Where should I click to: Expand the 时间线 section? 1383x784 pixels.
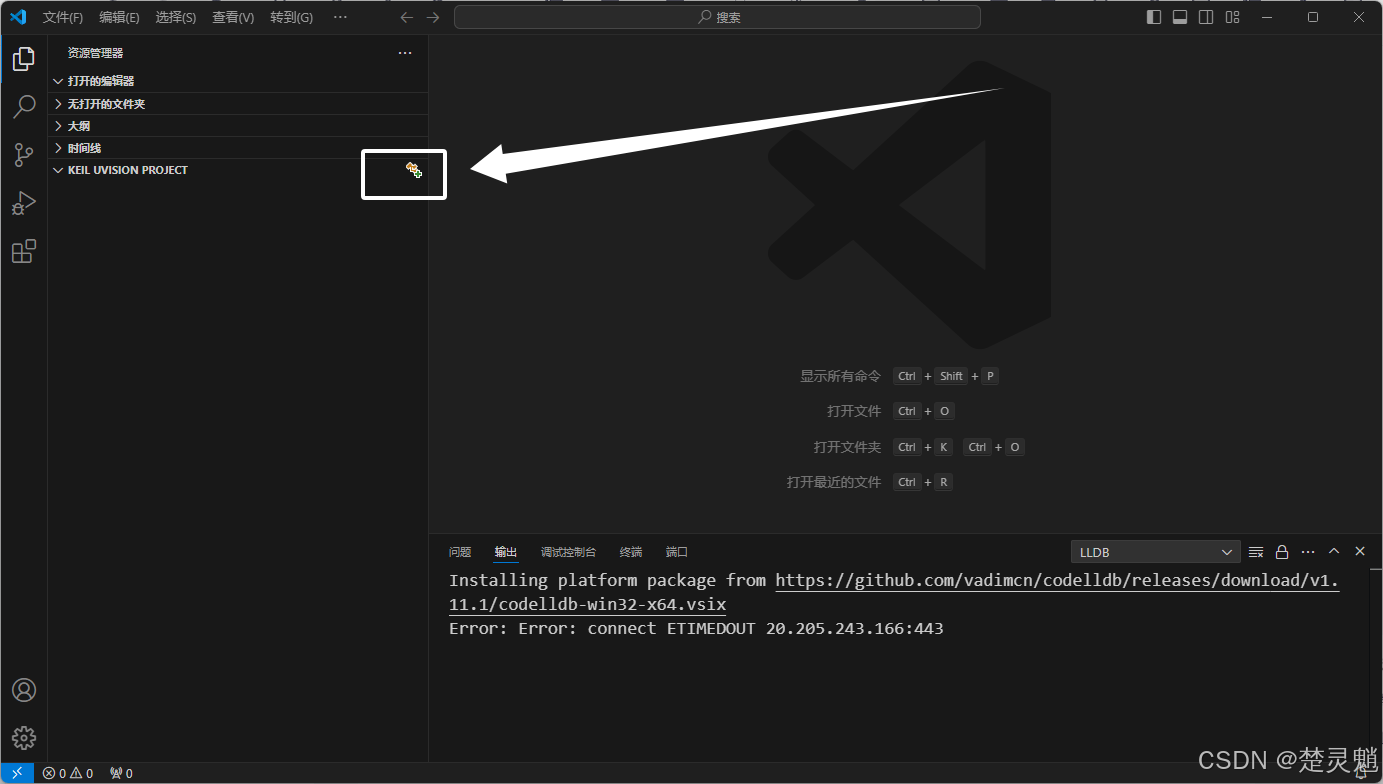pos(238,148)
